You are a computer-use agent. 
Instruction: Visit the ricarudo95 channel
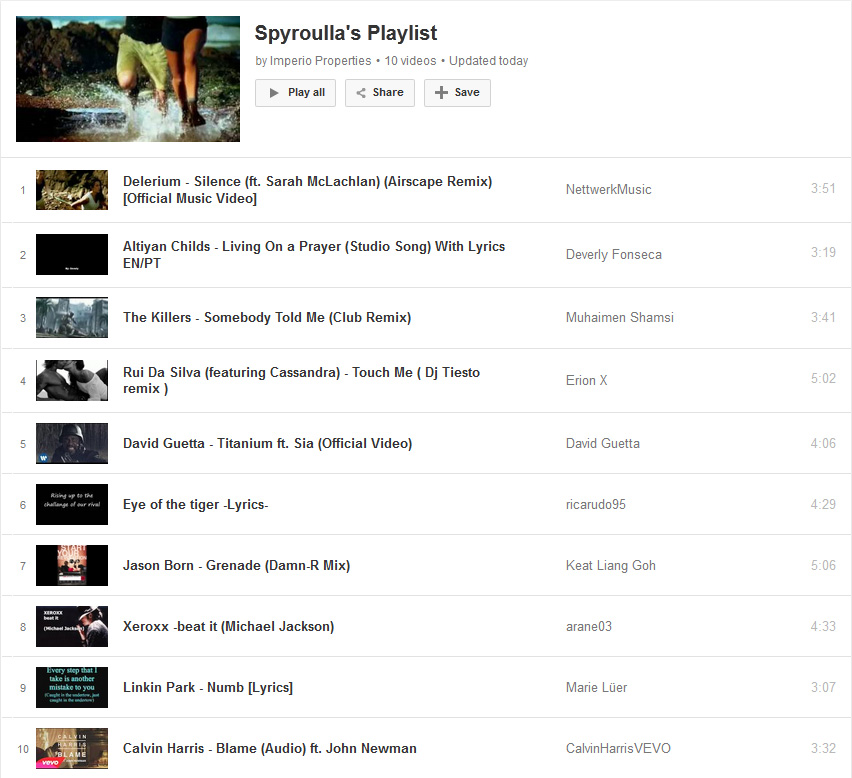596,504
